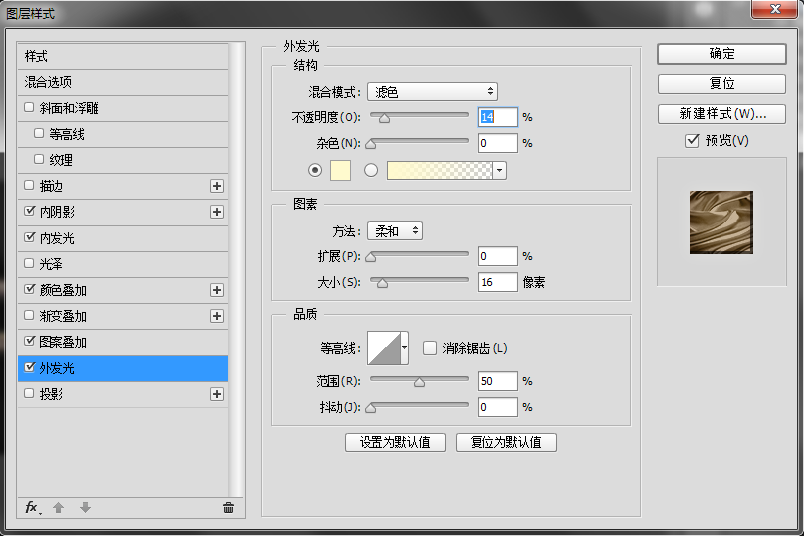This screenshot has height=536, width=804.
Task: Click the silk texture style preview thumbnail
Action: click(721, 222)
